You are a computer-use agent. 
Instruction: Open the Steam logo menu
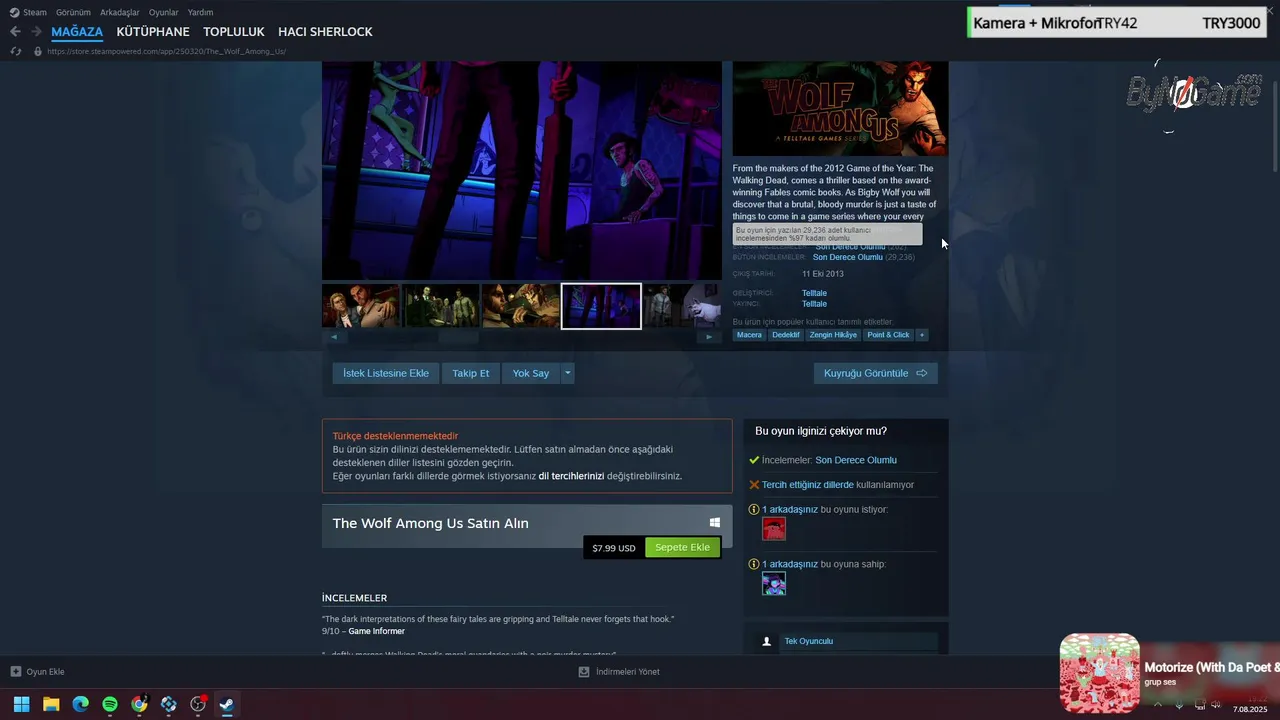28,12
